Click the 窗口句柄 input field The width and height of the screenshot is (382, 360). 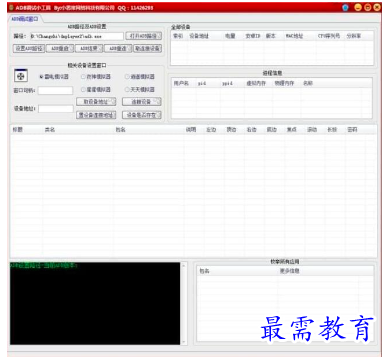(x=55, y=90)
